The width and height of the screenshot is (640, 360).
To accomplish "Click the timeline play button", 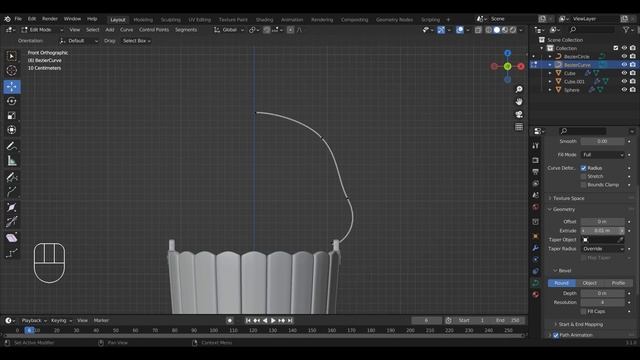I will tap(273, 321).
